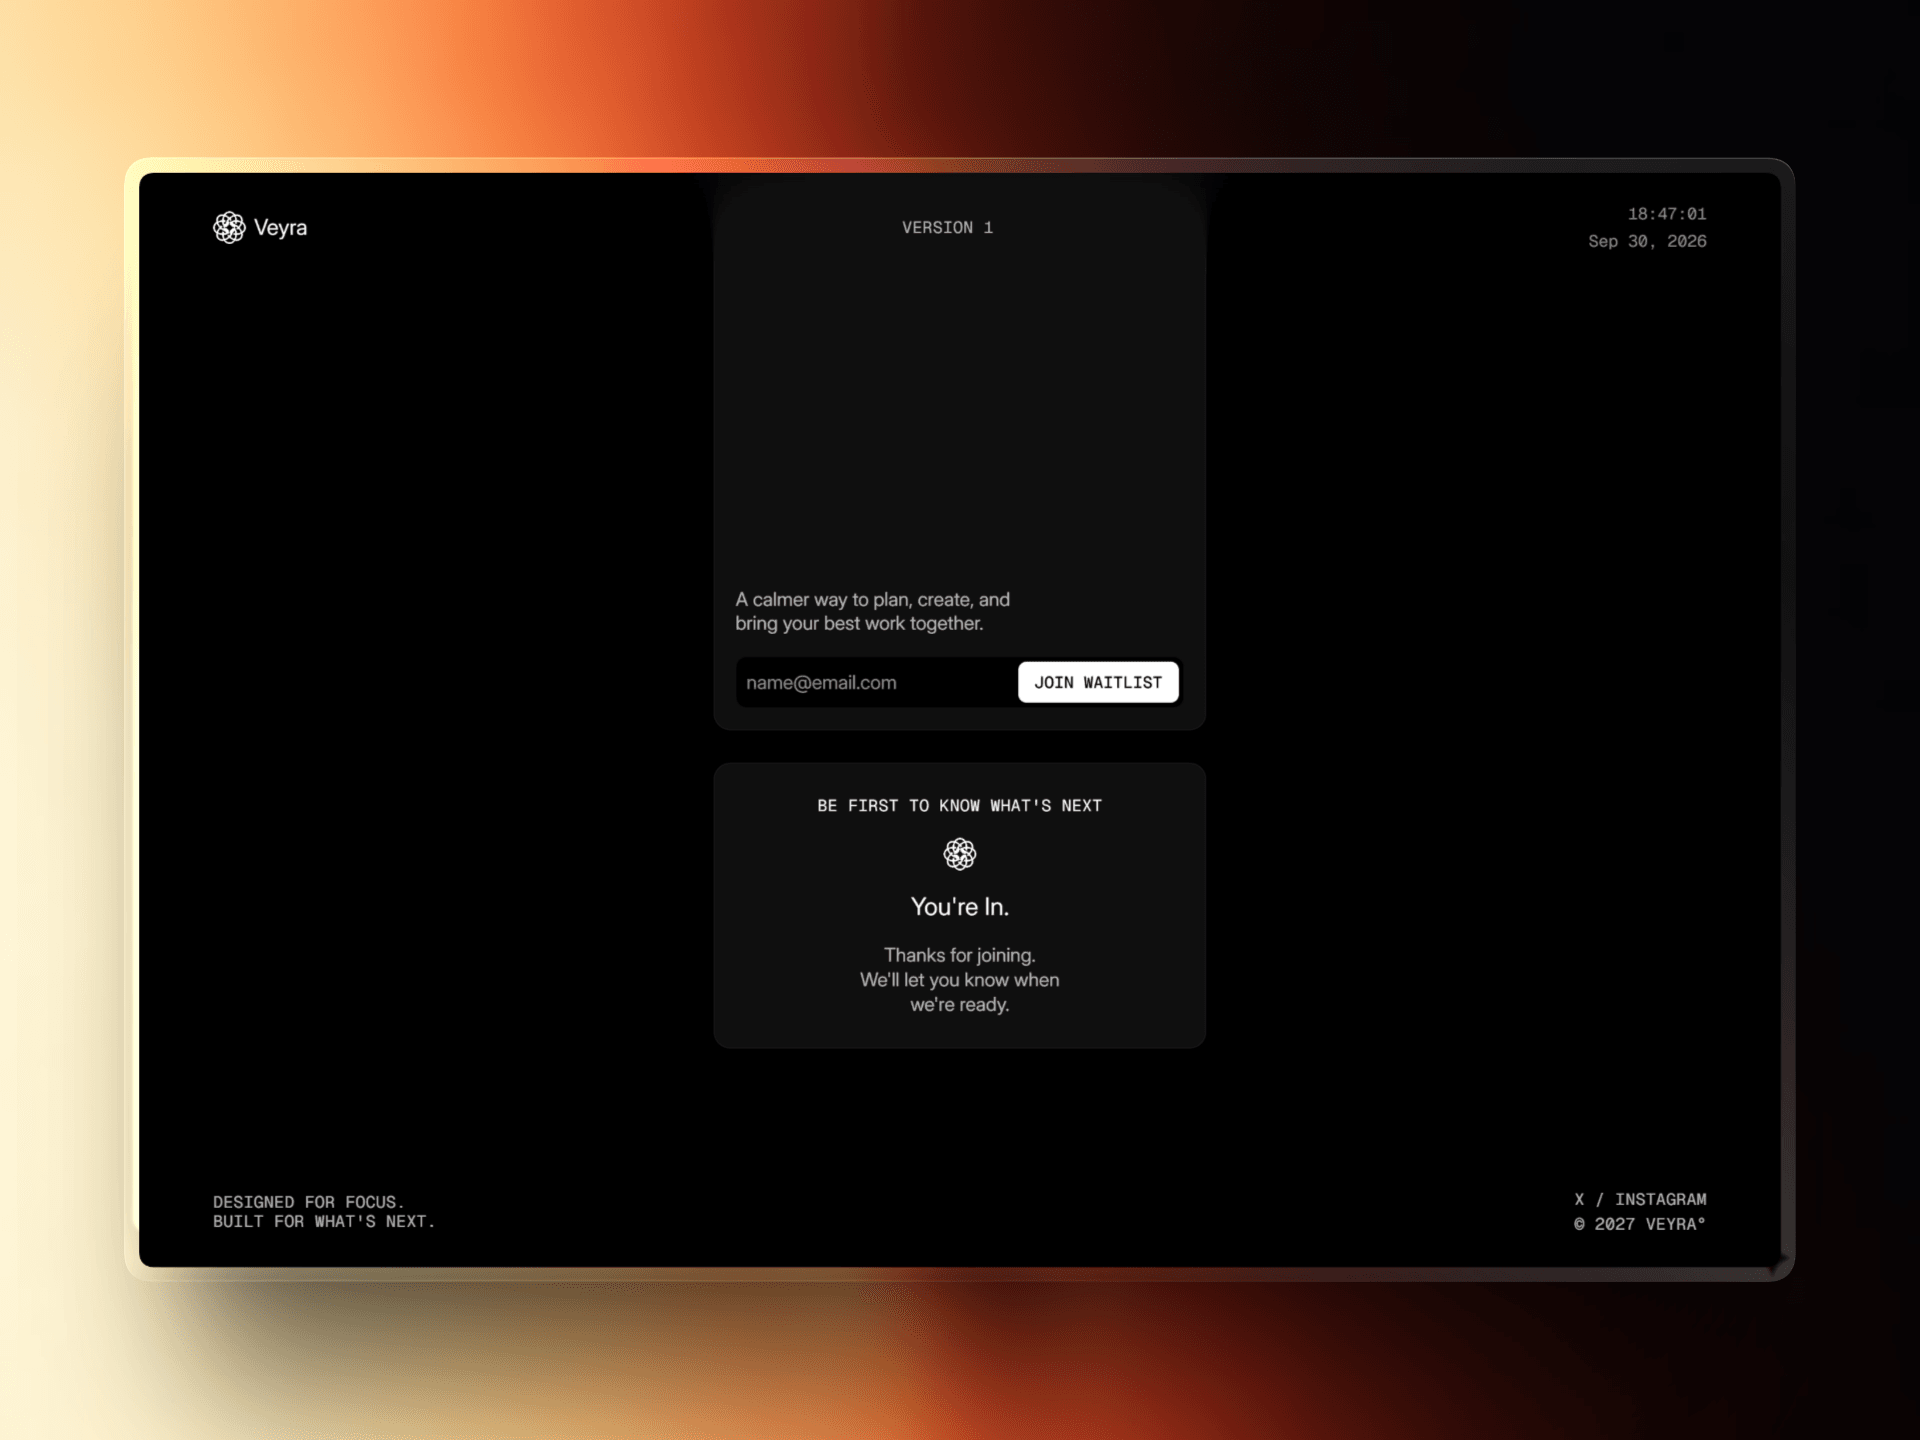
Task: Click the VERSION 1 label
Action: (947, 228)
